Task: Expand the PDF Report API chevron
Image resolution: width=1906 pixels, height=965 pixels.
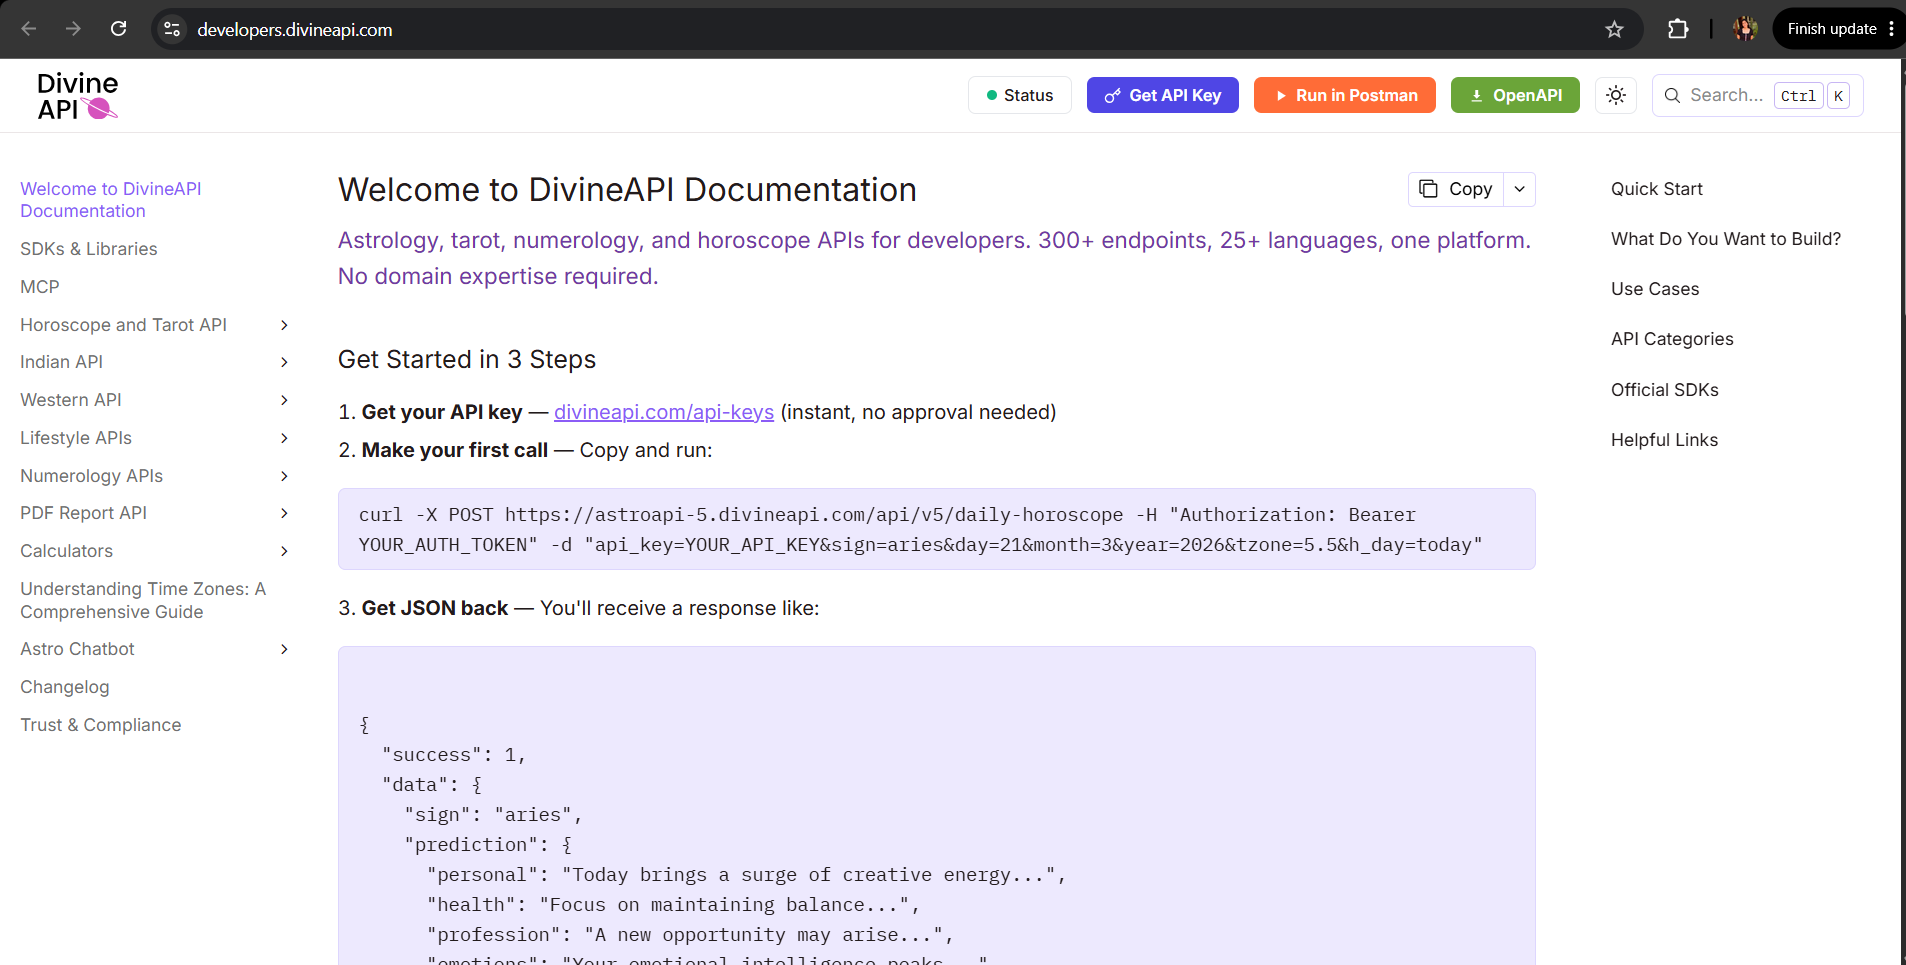Action: pos(284,513)
